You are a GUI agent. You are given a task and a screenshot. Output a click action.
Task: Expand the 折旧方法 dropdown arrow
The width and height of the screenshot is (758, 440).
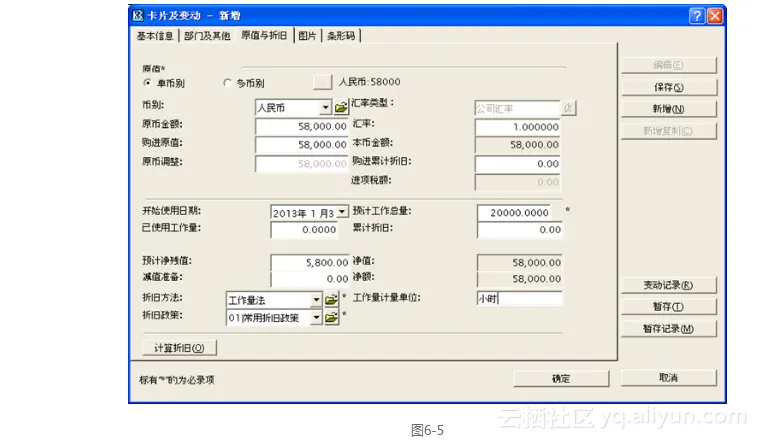(316, 300)
